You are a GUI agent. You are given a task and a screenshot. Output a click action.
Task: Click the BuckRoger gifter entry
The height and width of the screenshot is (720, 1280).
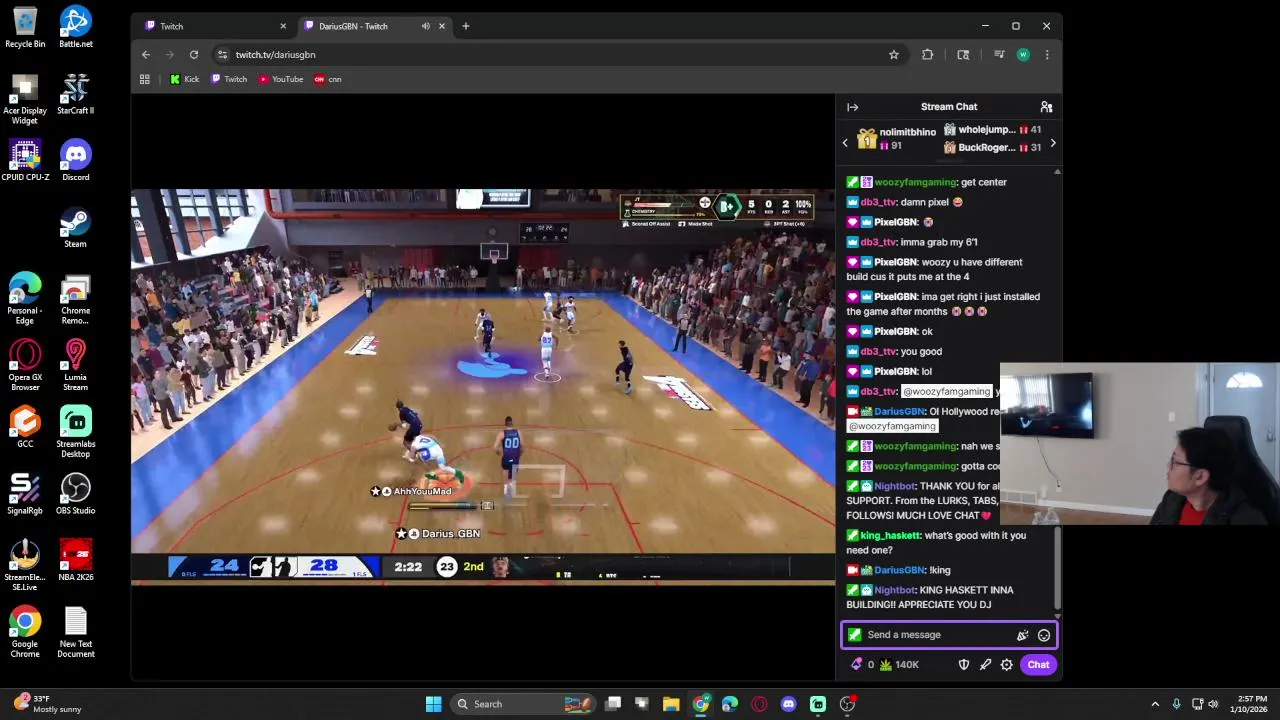pyautogui.click(x=992, y=148)
